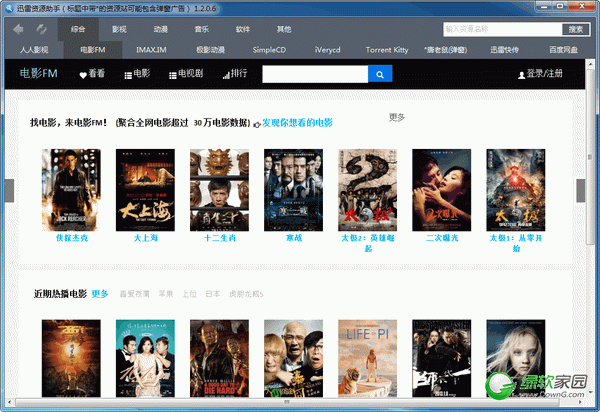Click the right carousel arrow handle
Screen dimensions: 600x412
click(x=580, y=190)
